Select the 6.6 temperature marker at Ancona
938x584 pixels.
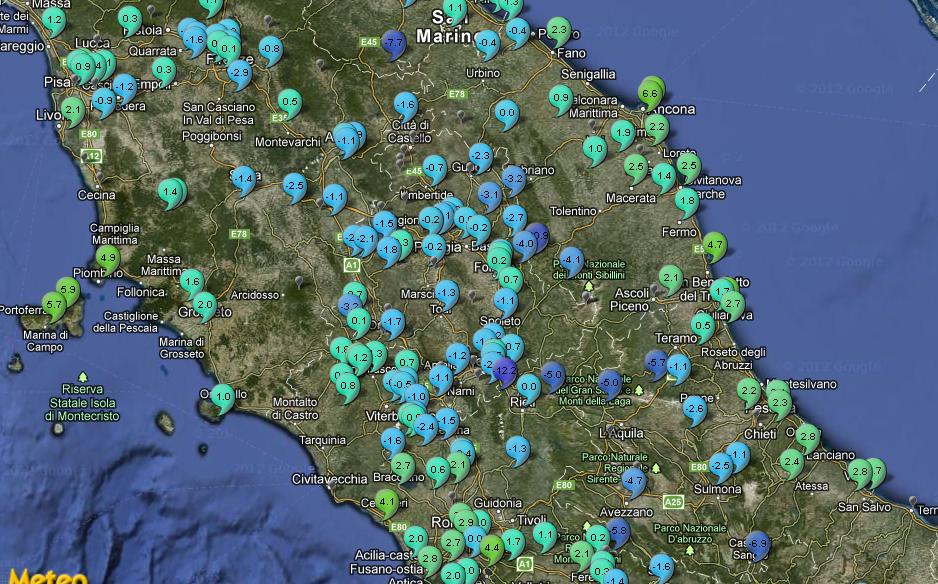click(650, 95)
